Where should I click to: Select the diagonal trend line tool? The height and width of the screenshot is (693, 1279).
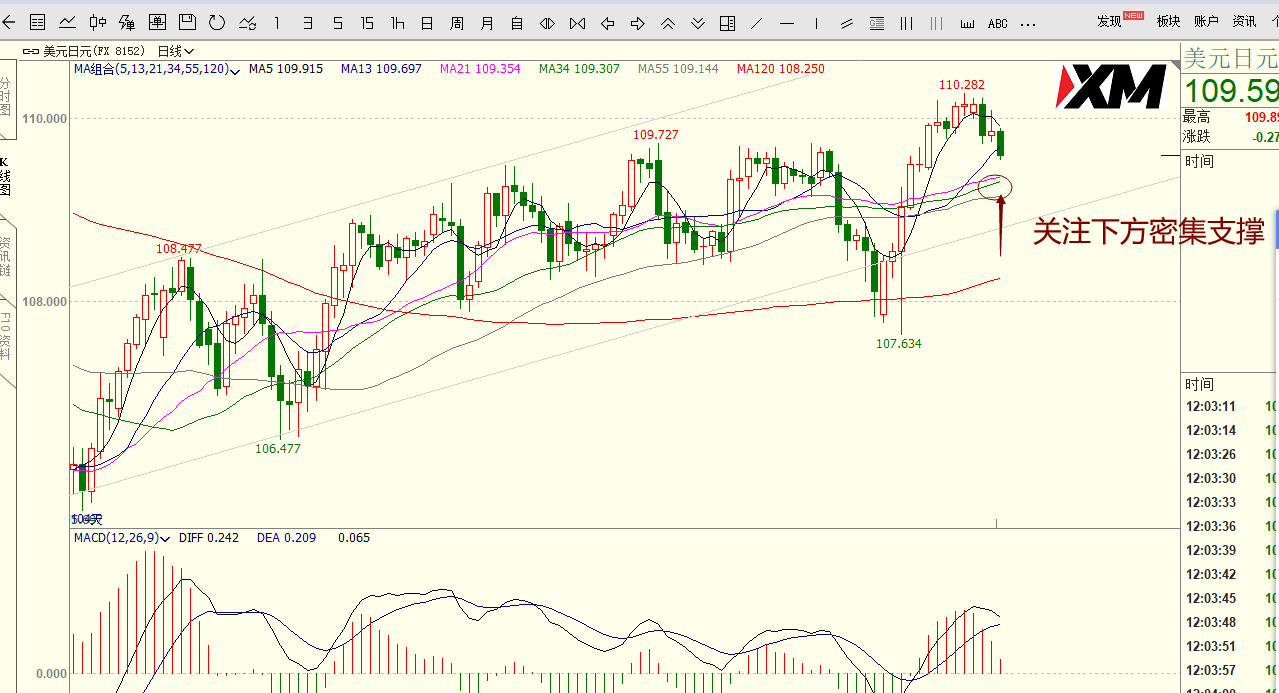click(757, 22)
